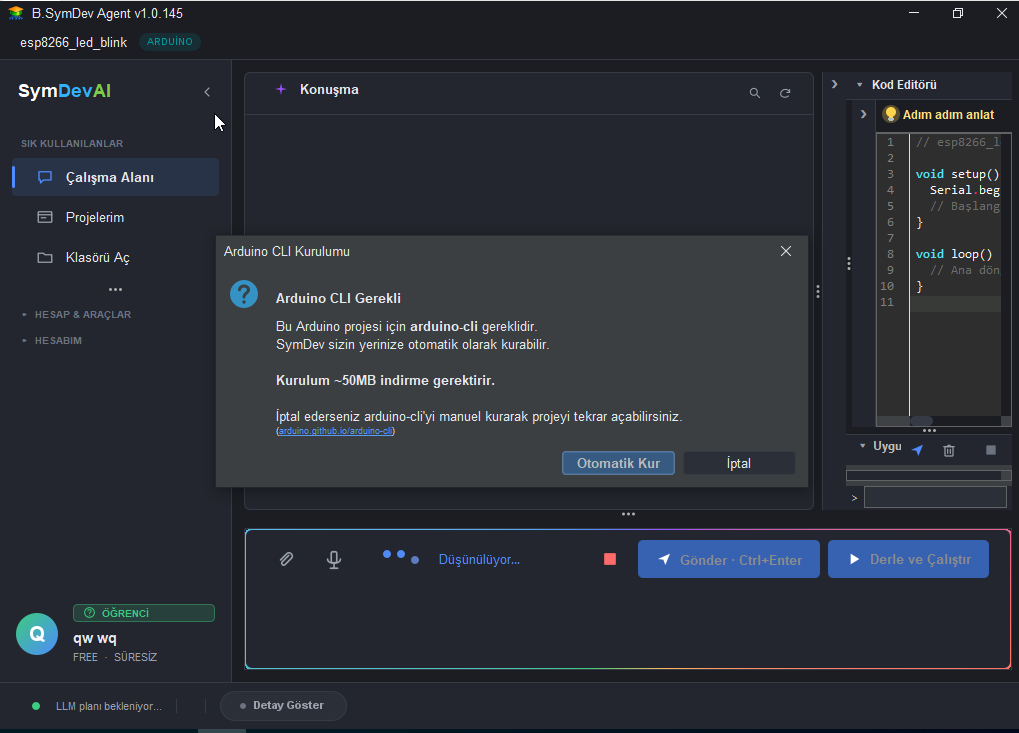Stop the Düşünülüyor process with red square
1019x733 pixels.
(610, 559)
